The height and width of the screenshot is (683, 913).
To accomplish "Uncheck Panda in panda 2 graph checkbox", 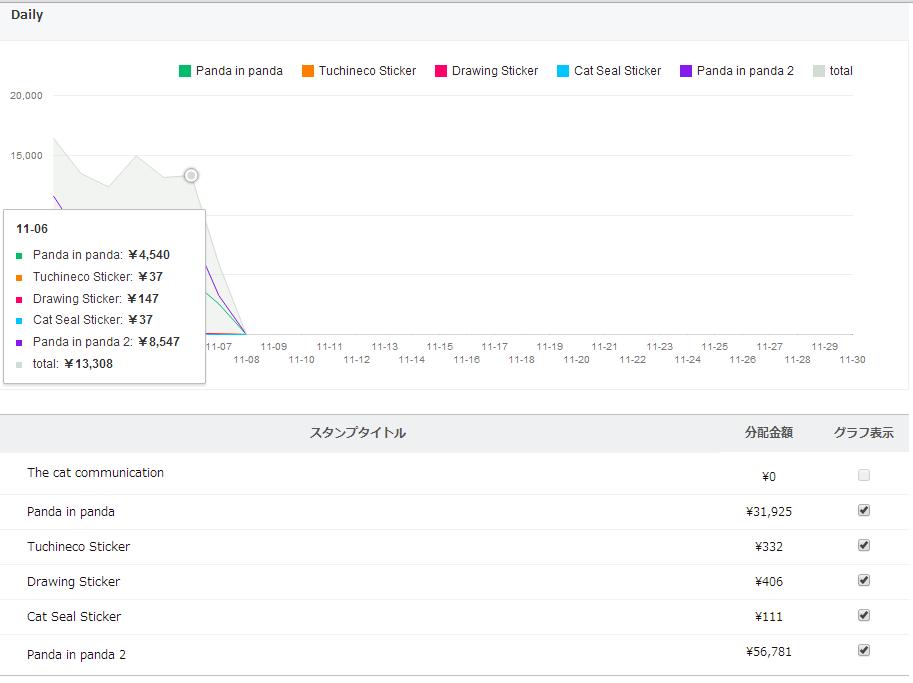I will point(864,650).
